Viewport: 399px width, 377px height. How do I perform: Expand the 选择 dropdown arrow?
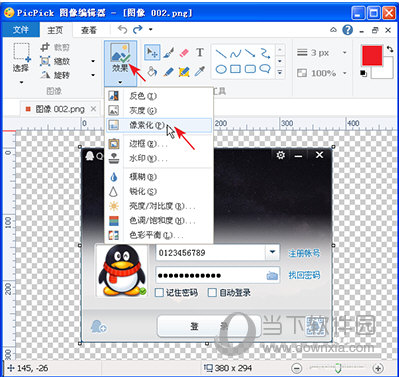point(22,82)
